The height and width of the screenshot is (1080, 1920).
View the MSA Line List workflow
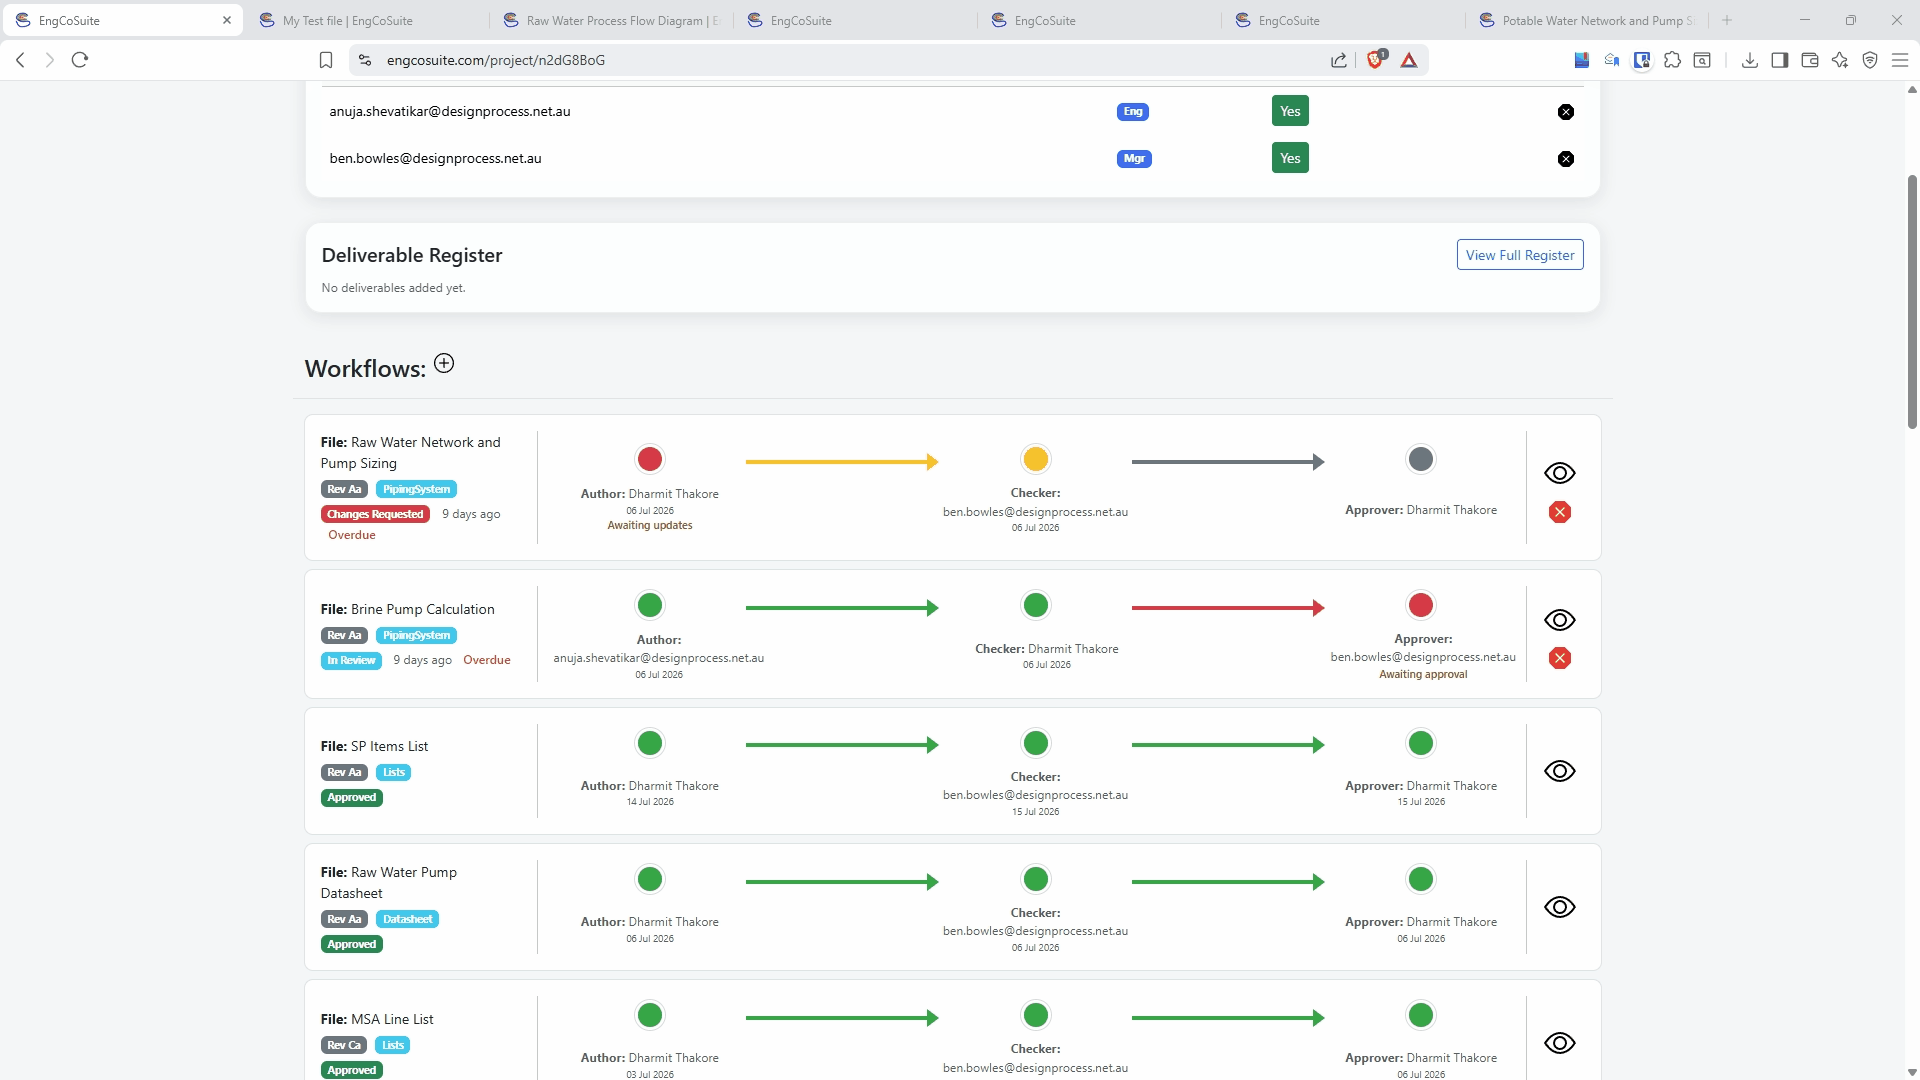point(1559,1043)
